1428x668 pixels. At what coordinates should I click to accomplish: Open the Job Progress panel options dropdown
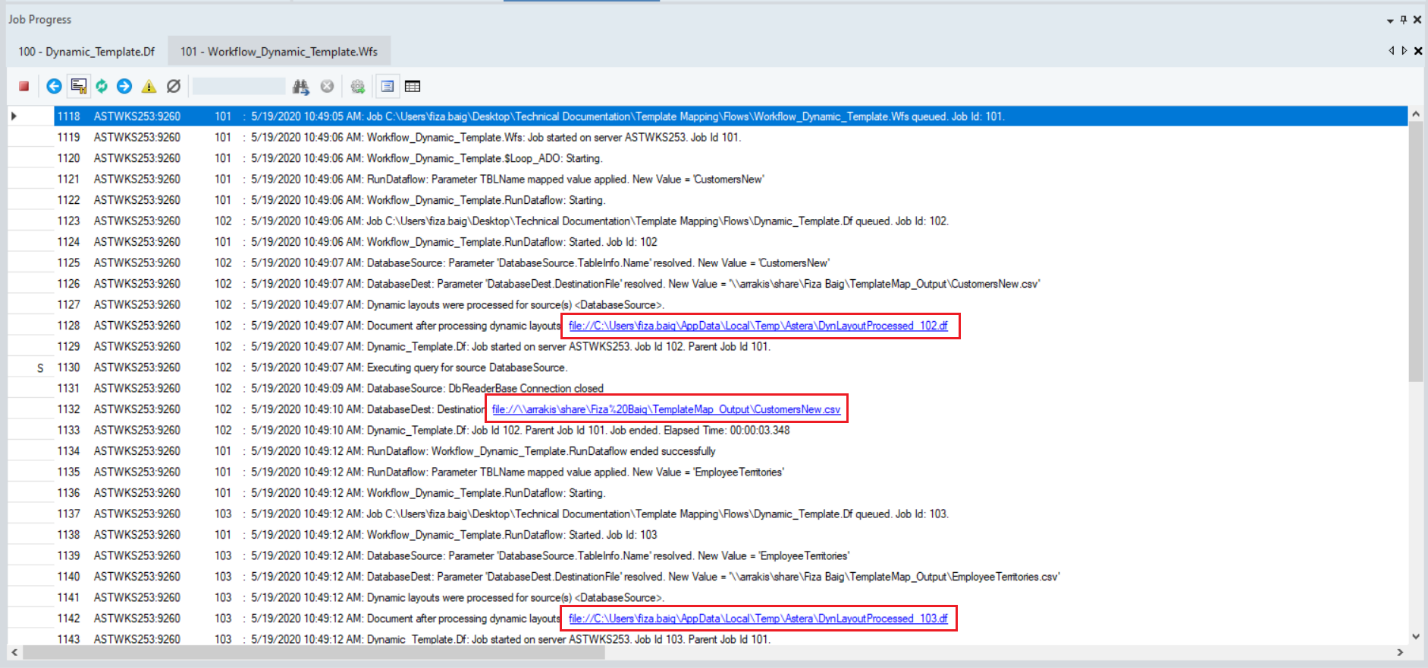coord(1391,20)
